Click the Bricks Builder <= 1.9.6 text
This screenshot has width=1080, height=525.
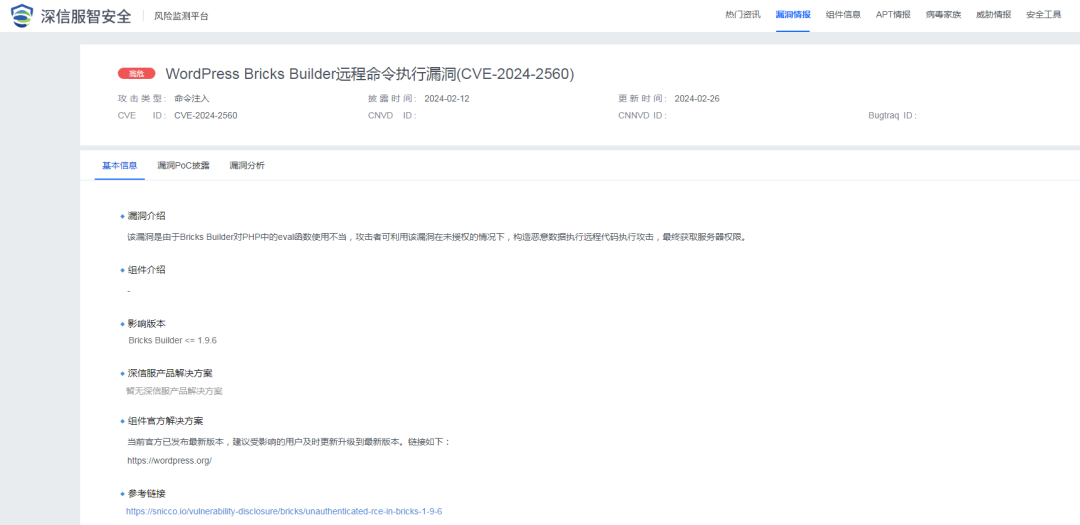click(x=173, y=340)
